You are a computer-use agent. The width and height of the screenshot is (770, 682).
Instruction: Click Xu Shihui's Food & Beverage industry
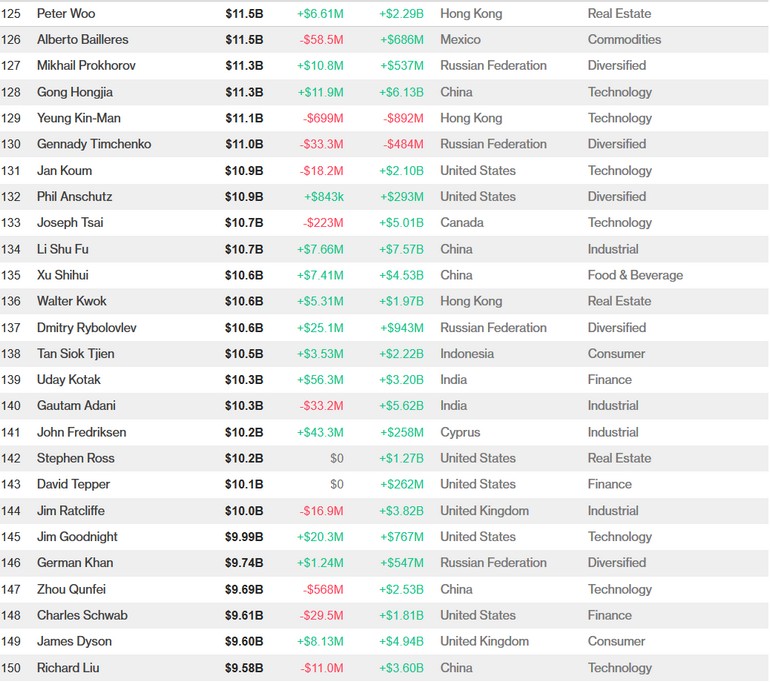(x=635, y=275)
